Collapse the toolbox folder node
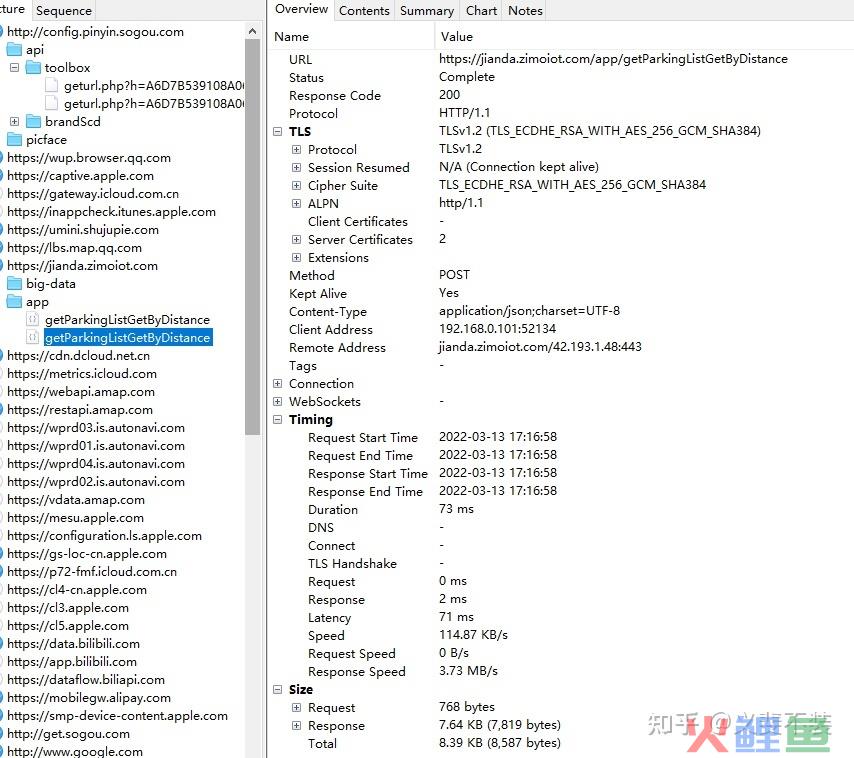 [15, 68]
